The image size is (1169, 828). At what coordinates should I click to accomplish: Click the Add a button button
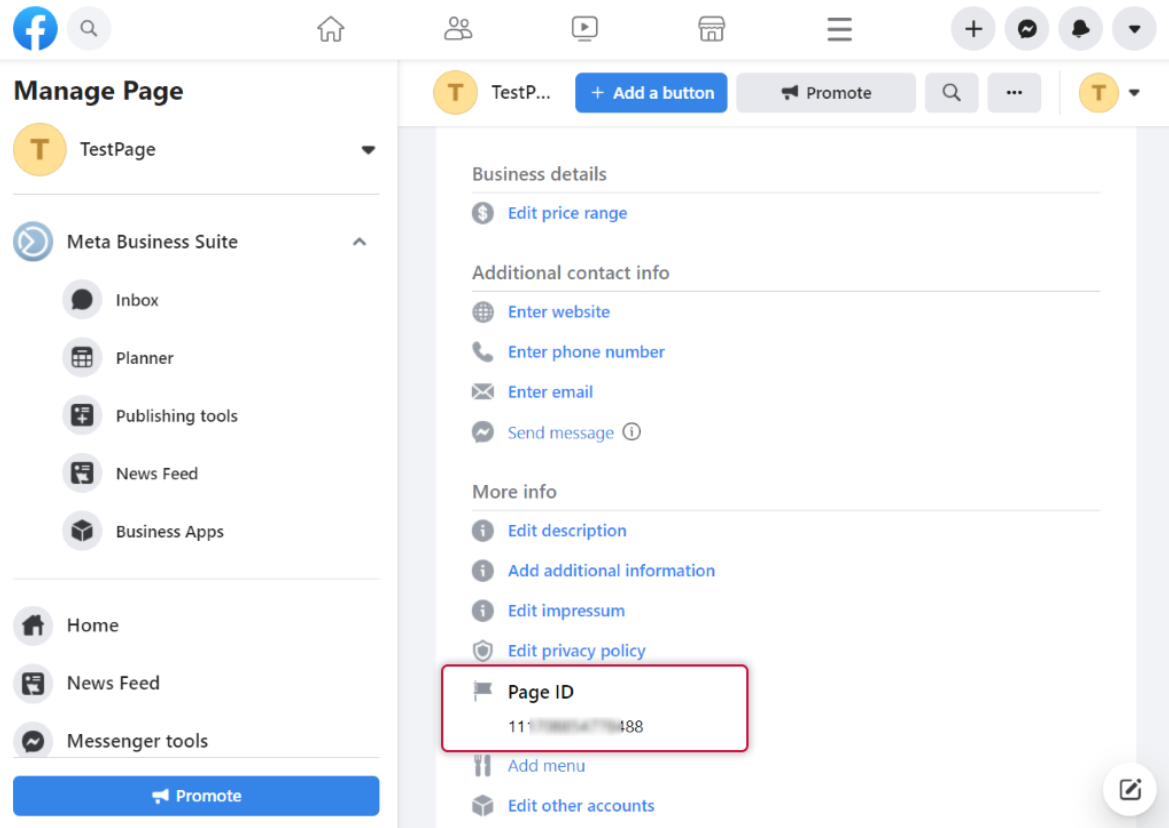click(651, 93)
